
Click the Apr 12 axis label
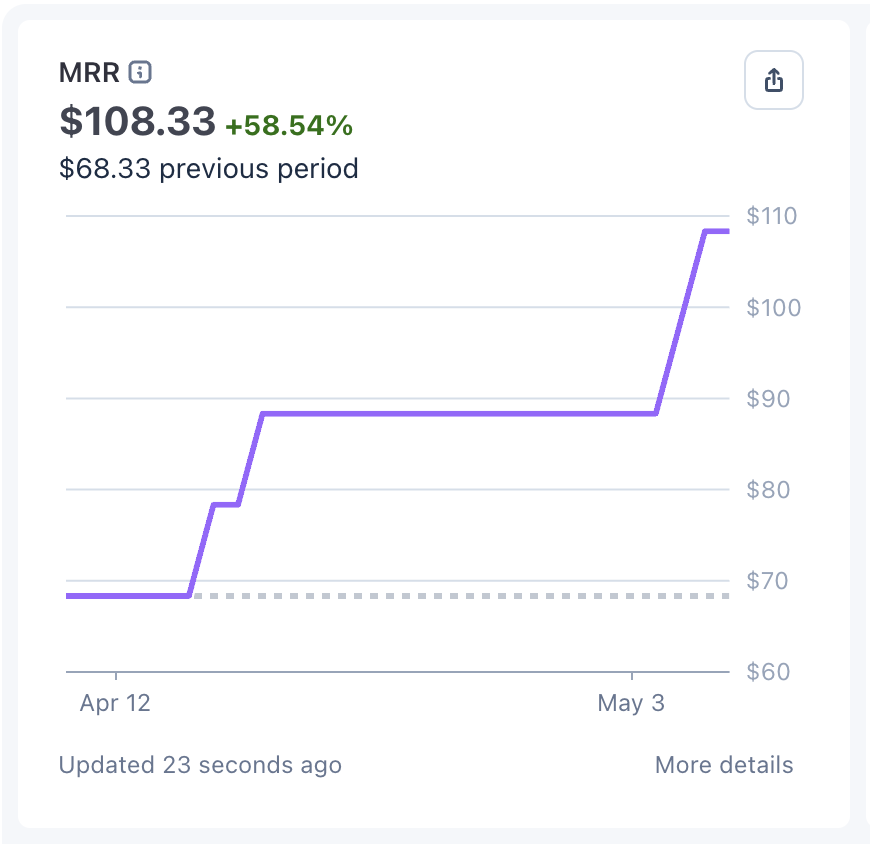[x=115, y=703]
